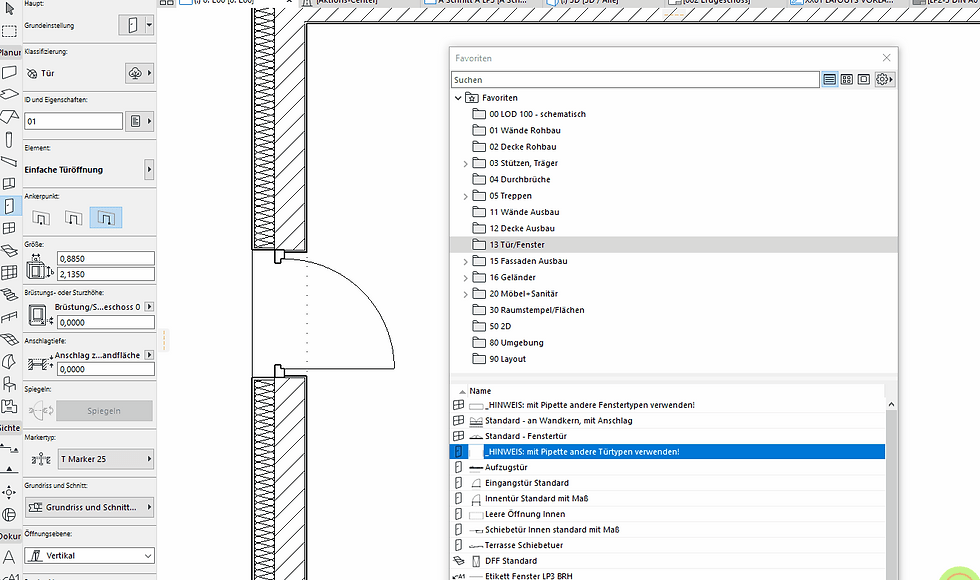Select the Worksheet globe tool
Viewport: 980px width, 580px height.
pos(9,514)
